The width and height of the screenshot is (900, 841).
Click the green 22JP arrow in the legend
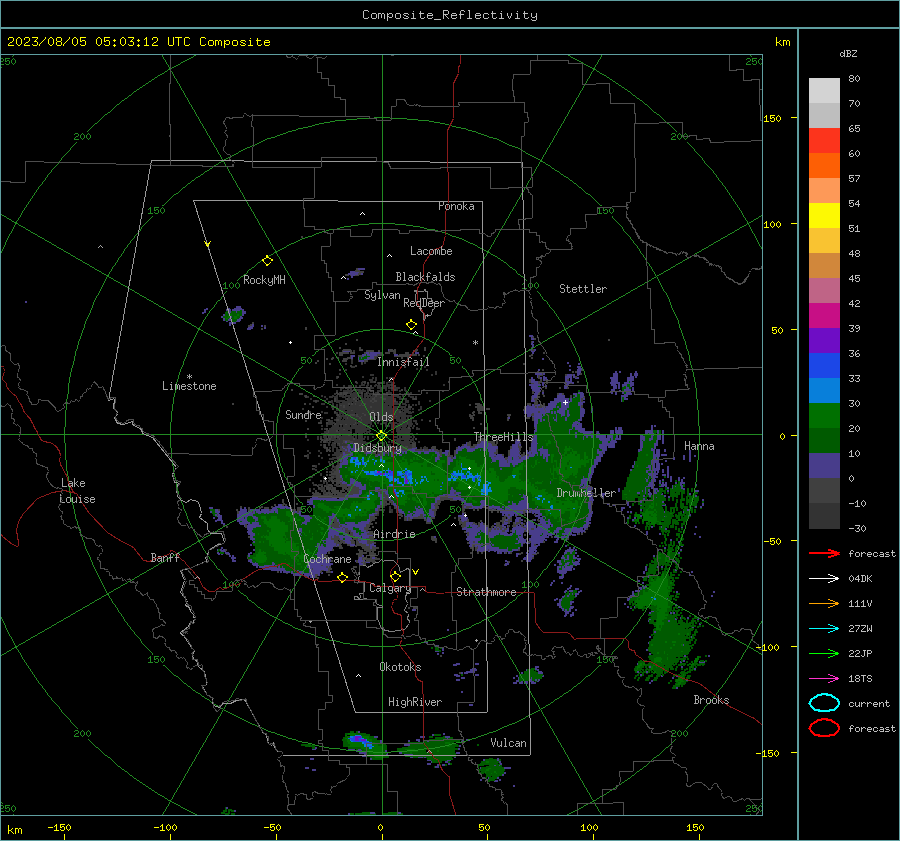824,653
